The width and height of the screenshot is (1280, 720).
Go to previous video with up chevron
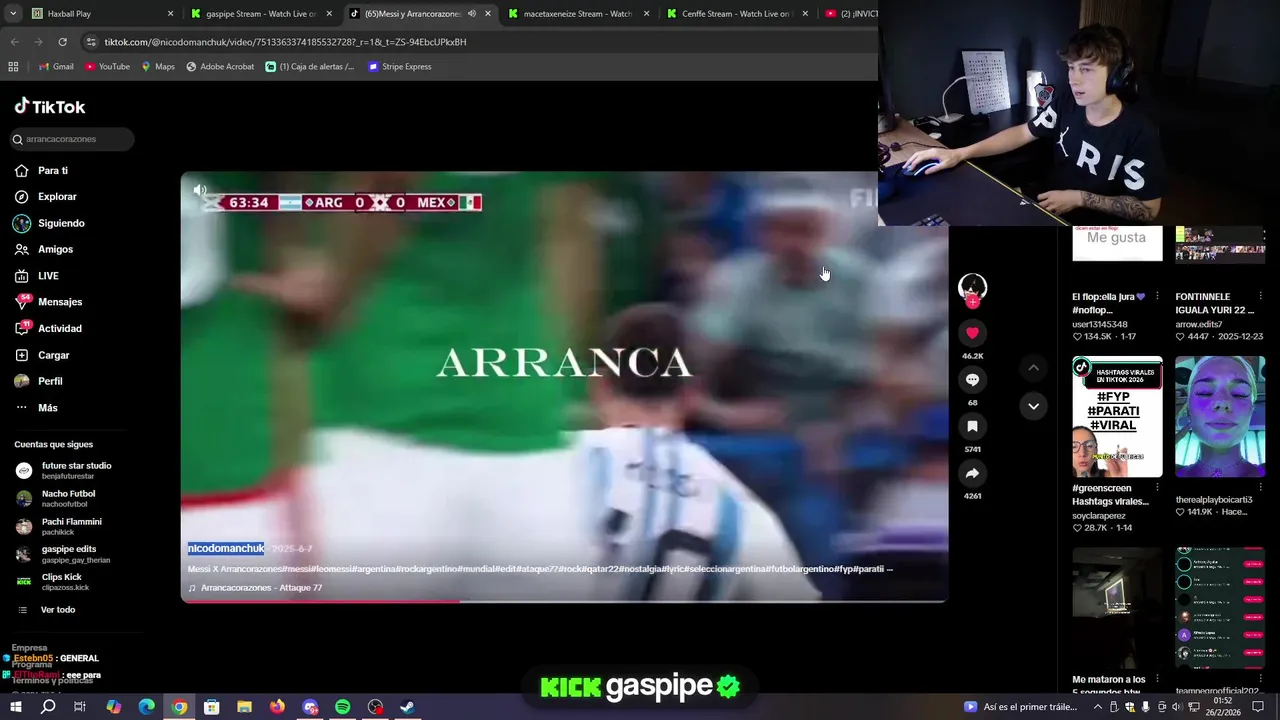click(1033, 368)
